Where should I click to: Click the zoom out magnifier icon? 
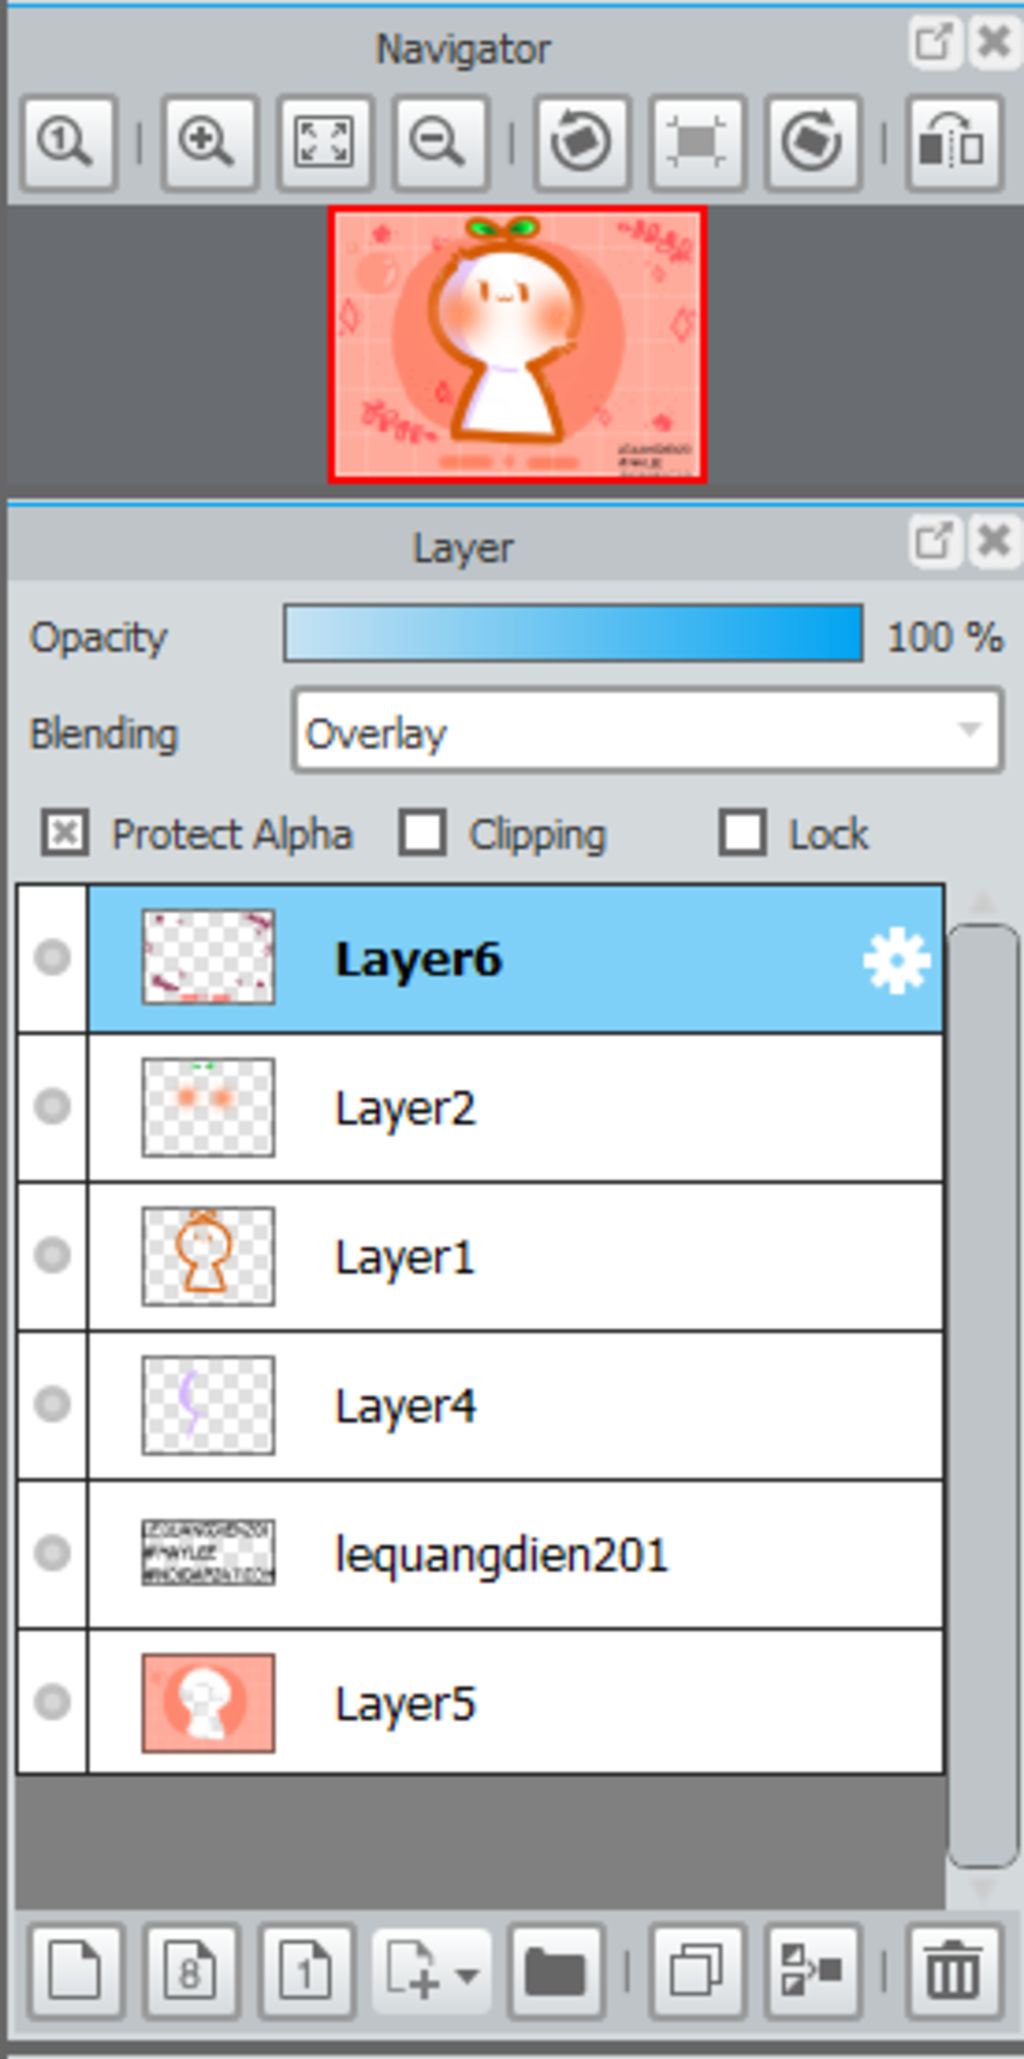tap(440, 142)
